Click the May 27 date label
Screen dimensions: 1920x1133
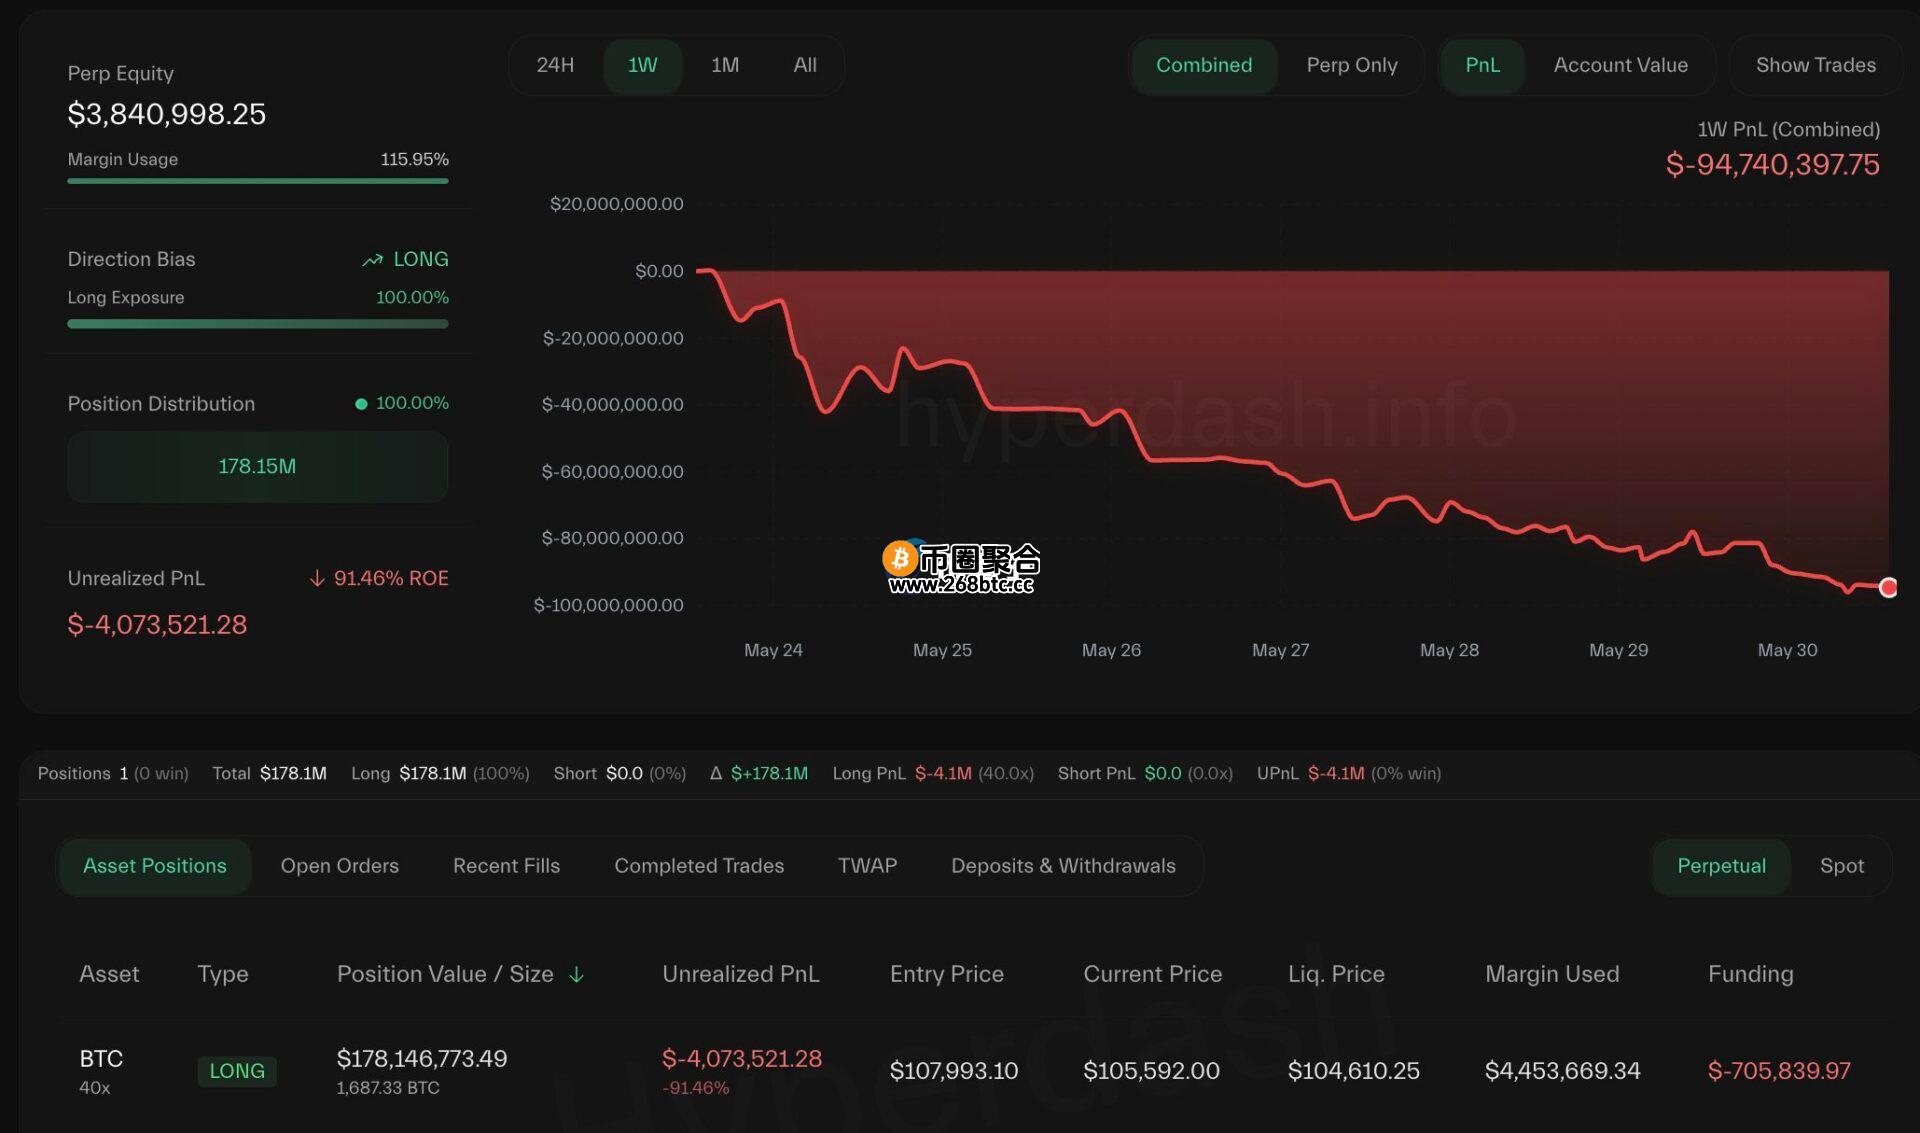point(1280,650)
